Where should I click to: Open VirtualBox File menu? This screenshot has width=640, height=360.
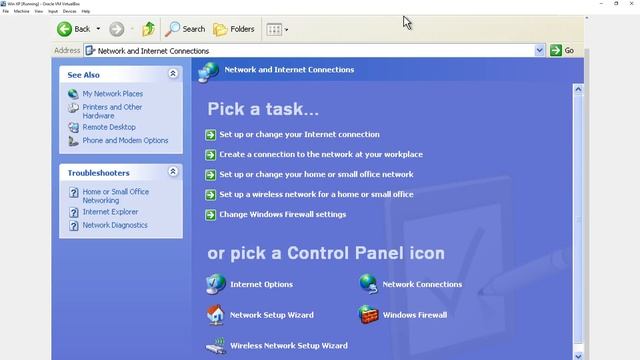click(x=6, y=11)
